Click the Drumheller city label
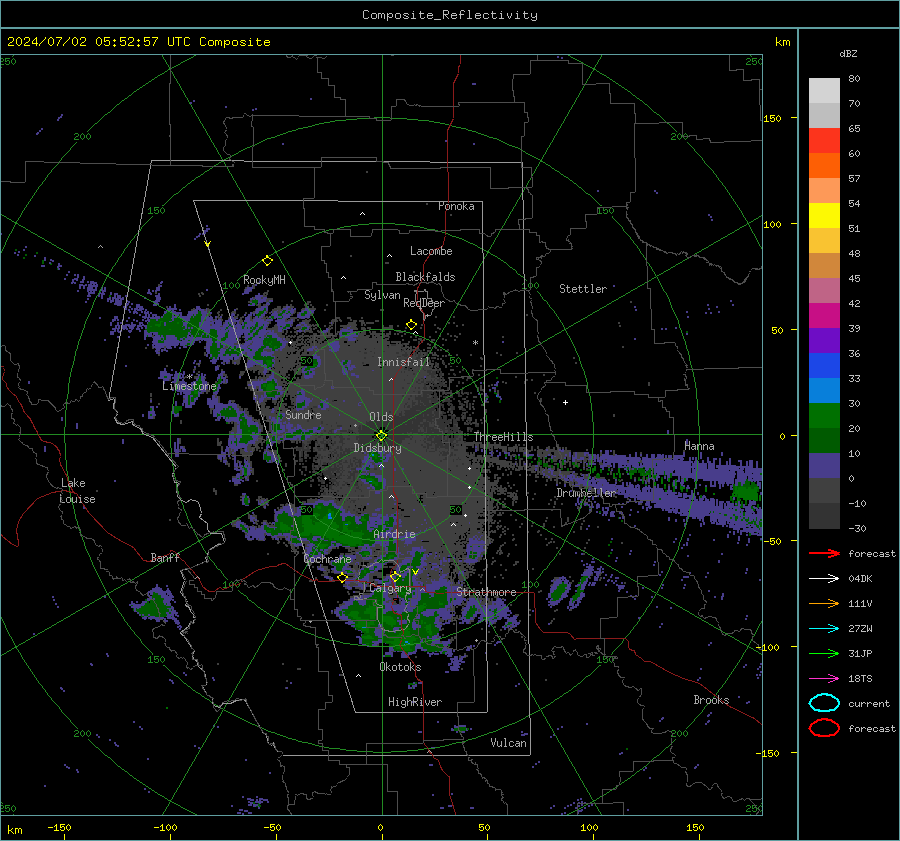Viewport: 900px width, 841px height. [586, 493]
